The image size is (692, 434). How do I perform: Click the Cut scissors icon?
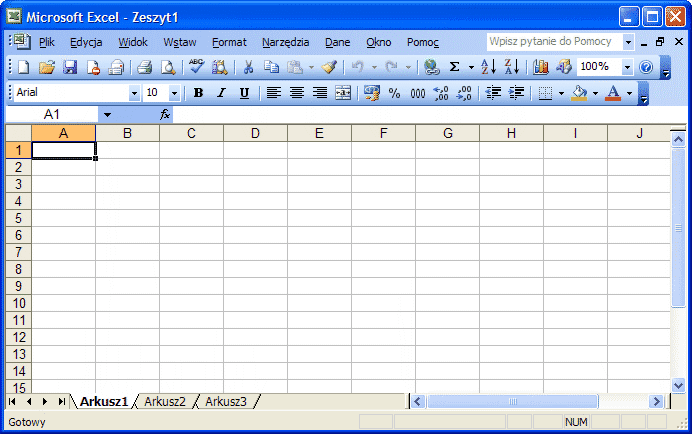[248, 67]
